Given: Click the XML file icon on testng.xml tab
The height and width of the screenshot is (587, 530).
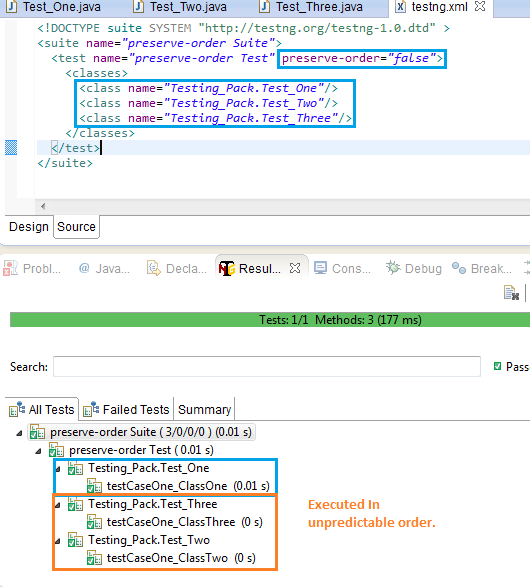Looking at the screenshot, I should click(400, 7).
